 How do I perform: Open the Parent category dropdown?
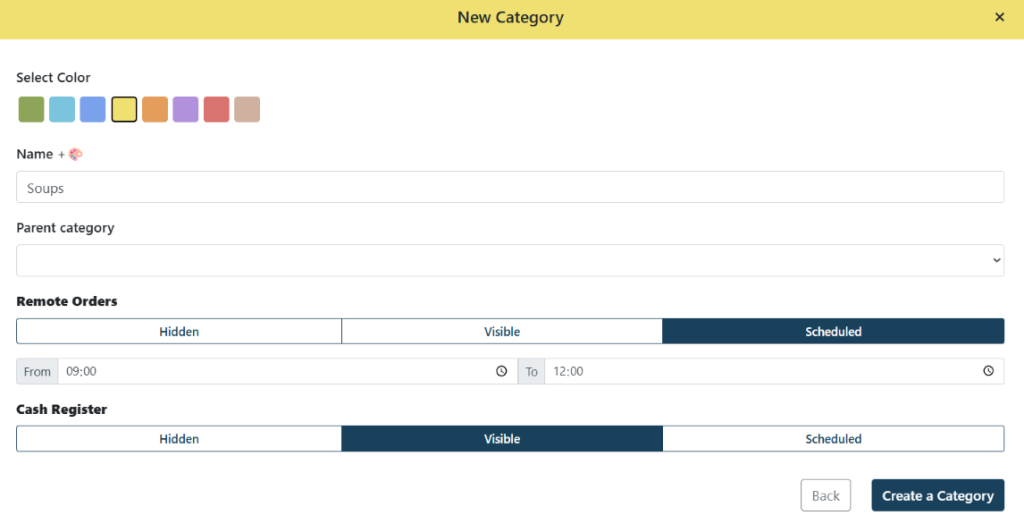(x=510, y=260)
